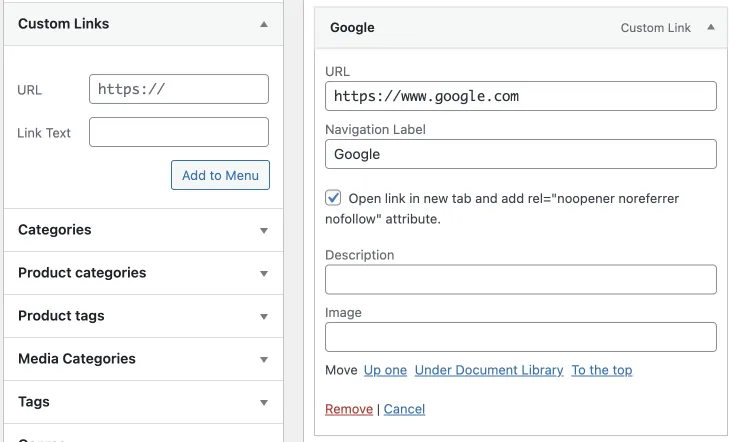Viewport: 735px width, 442px height.
Task: Click the Custom Link type label
Action: pyautogui.click(x=655, y=28)
